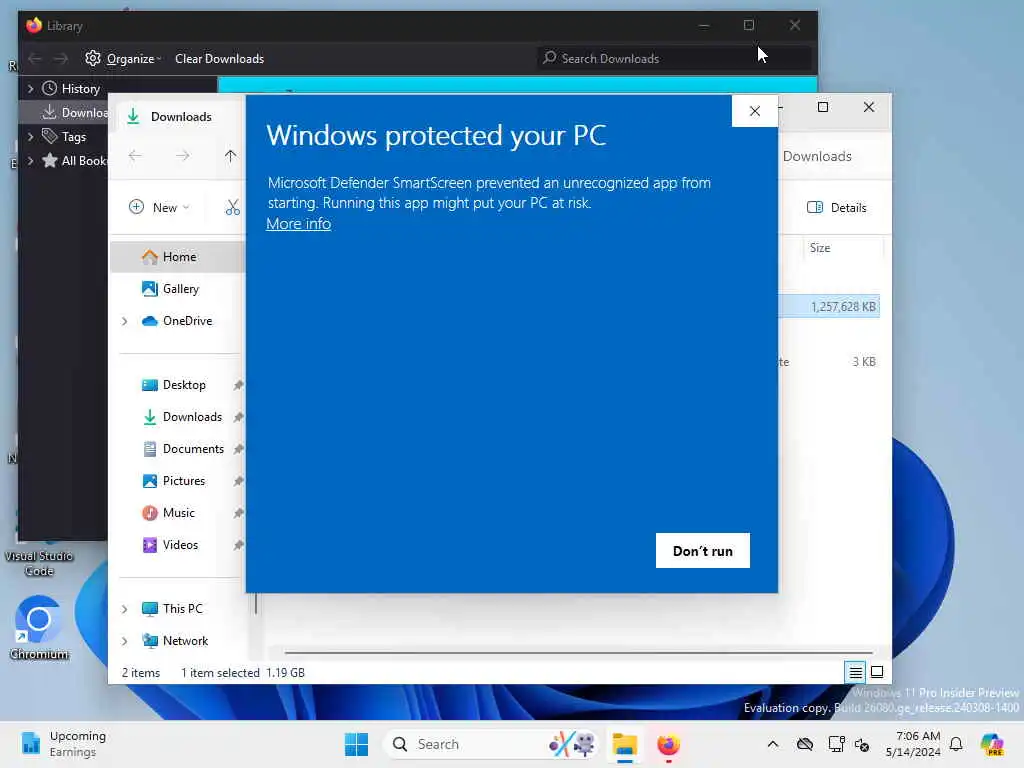Expand the History tree item in Library

coord(30,88)
